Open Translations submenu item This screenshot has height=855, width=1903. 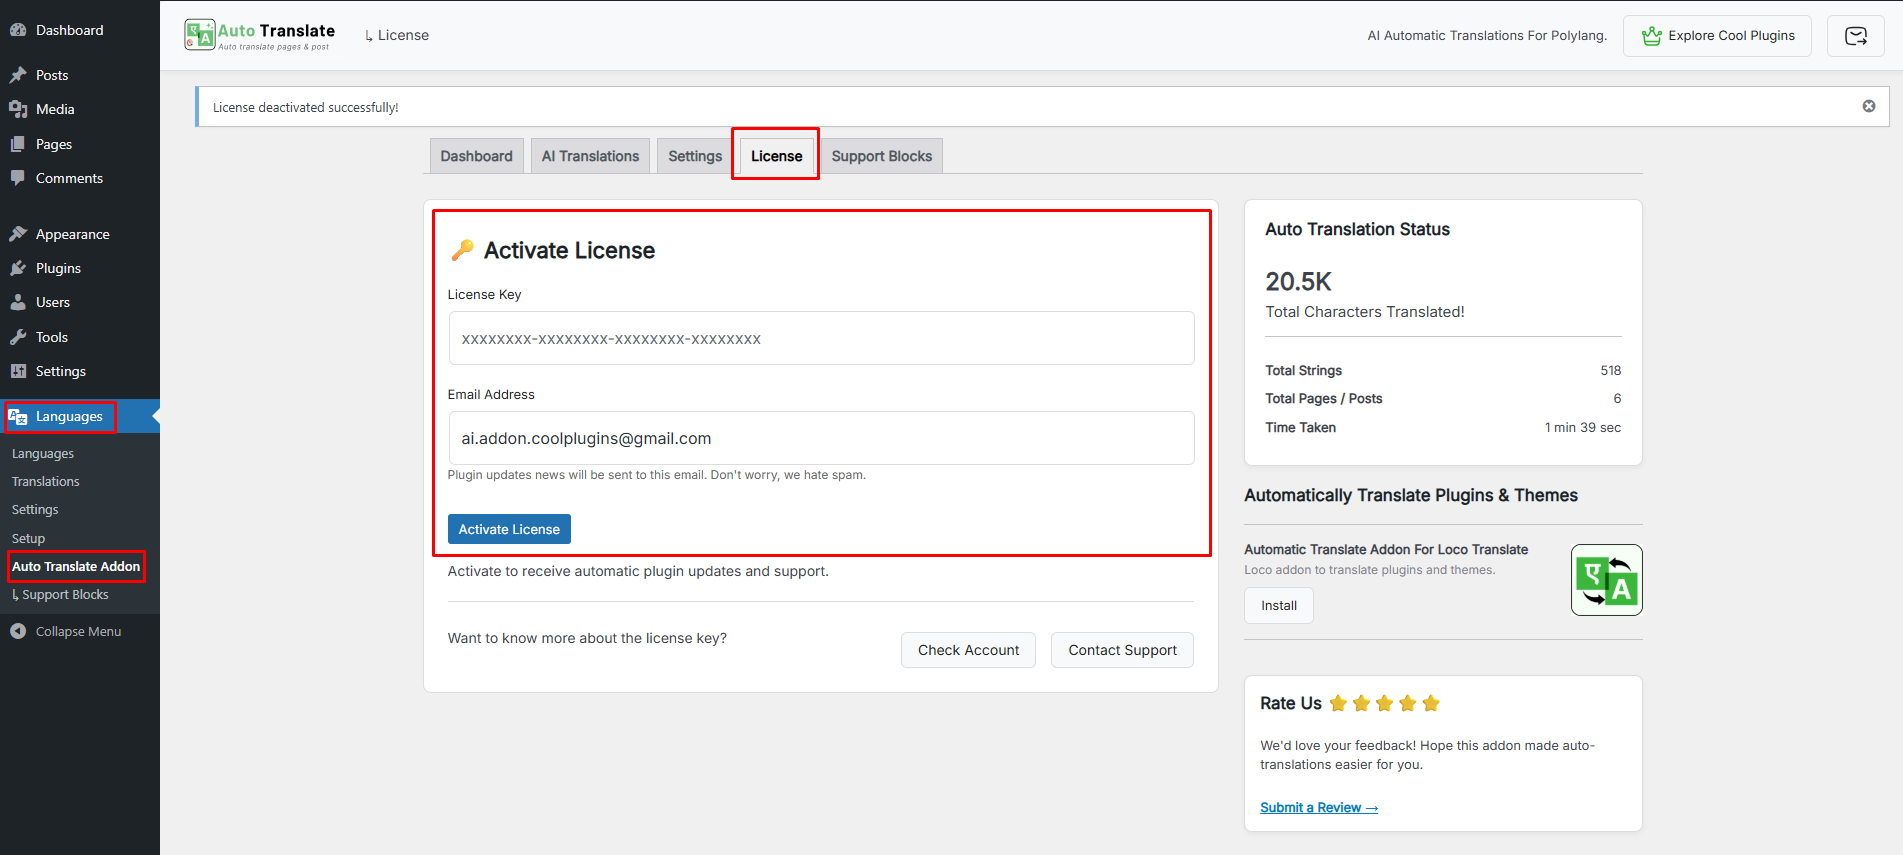click(x=46, y=482)
